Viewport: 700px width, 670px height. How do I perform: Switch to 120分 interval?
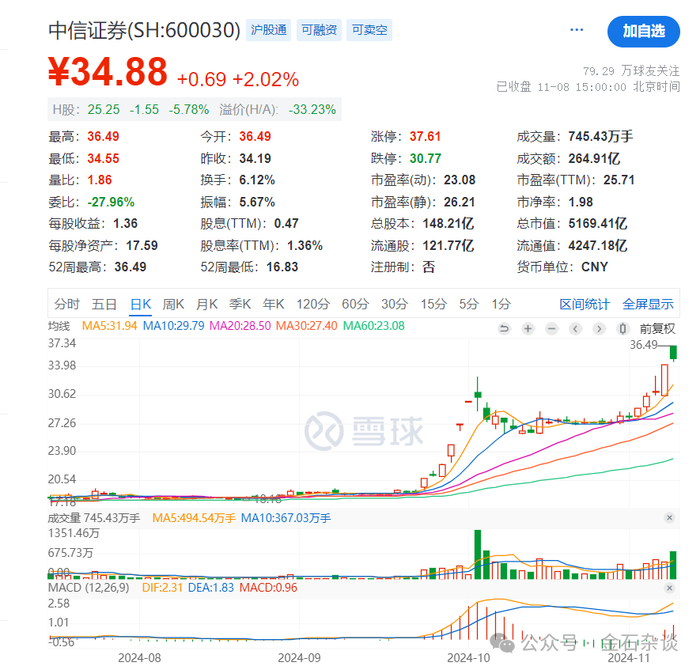point(313,304)
